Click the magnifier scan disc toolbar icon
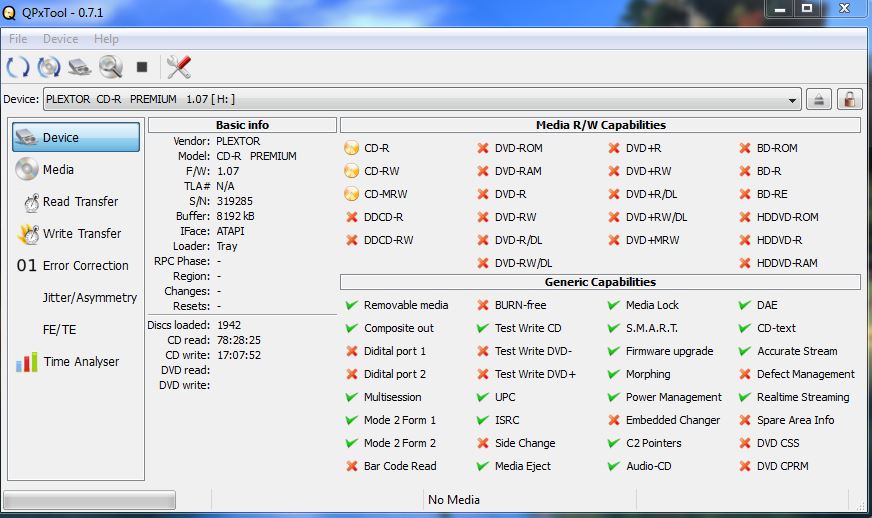 coord(111,67)
